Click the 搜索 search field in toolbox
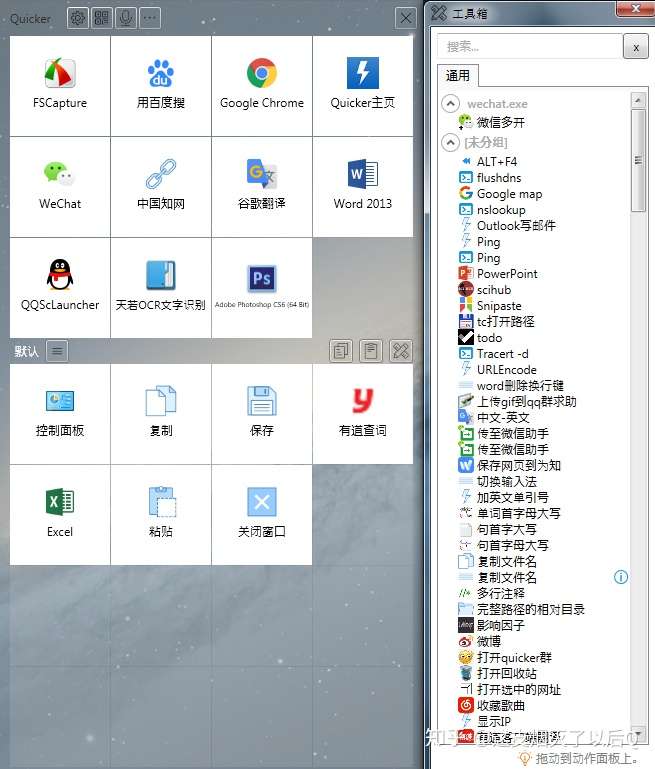This screenshot has height=769, width=655. point(529,47)
